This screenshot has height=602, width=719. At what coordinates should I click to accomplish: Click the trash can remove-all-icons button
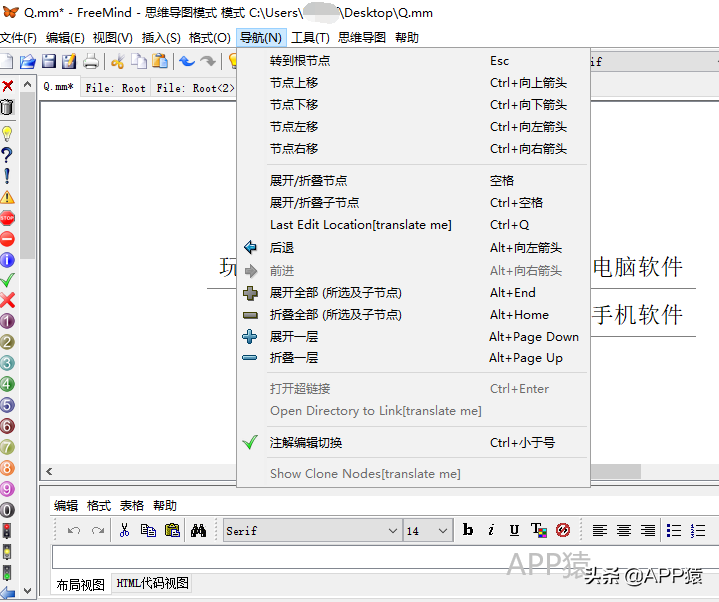(x=7, y=107)
